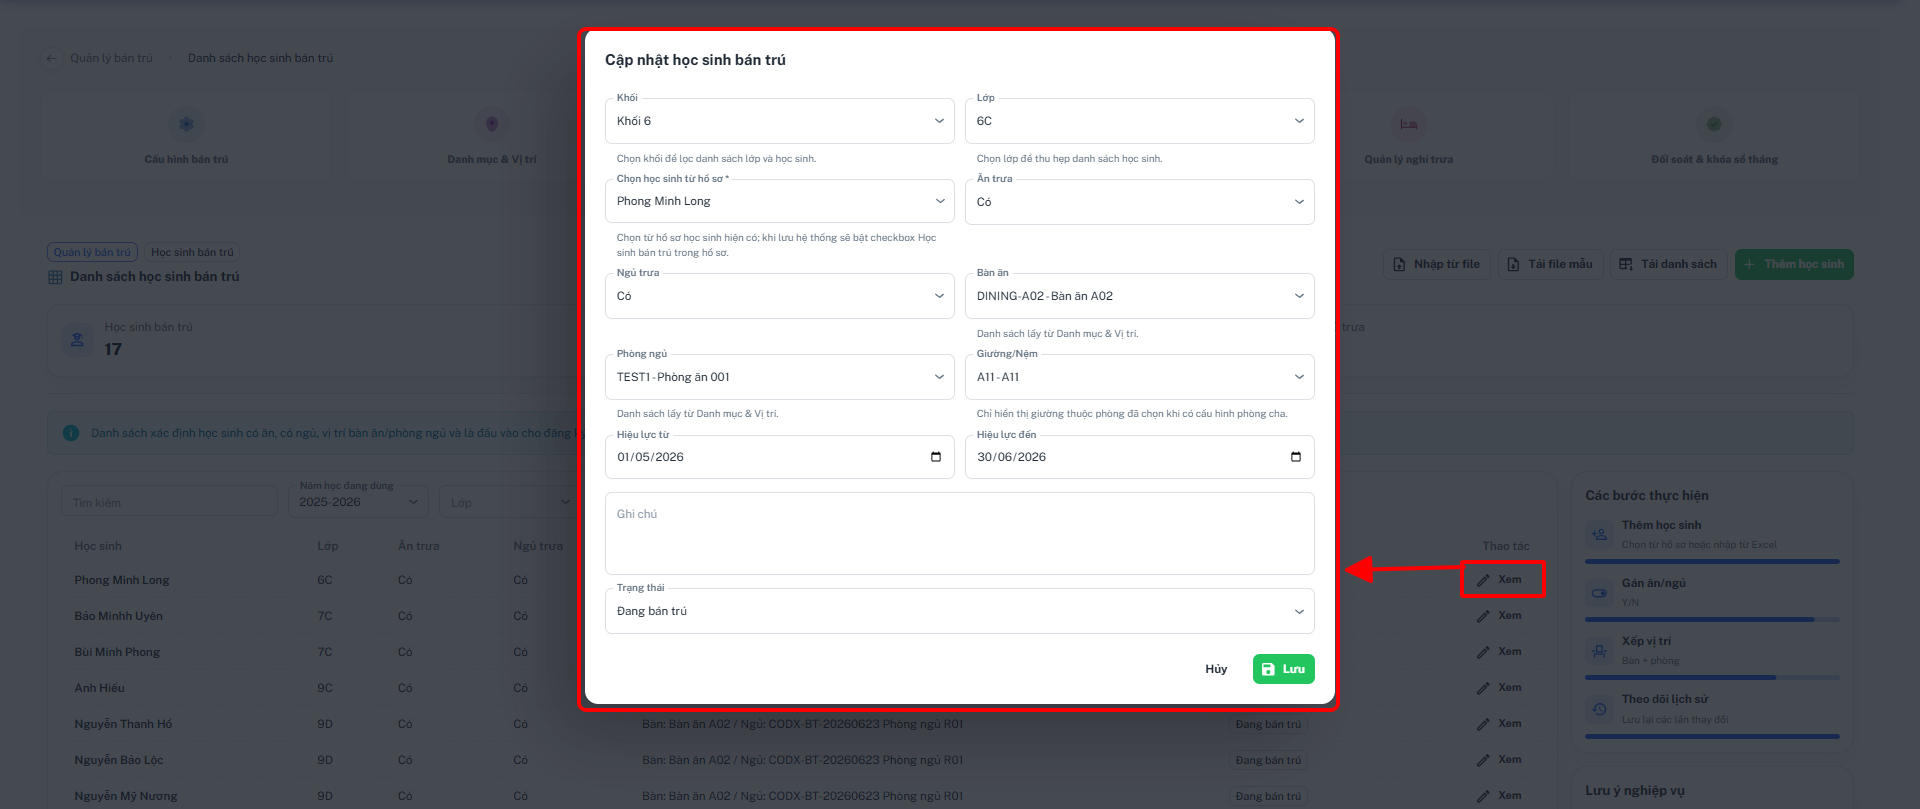The image size is (1920, 809).
Task: Click the Cấu hình bán trú icon
Action: coord(186,124)
